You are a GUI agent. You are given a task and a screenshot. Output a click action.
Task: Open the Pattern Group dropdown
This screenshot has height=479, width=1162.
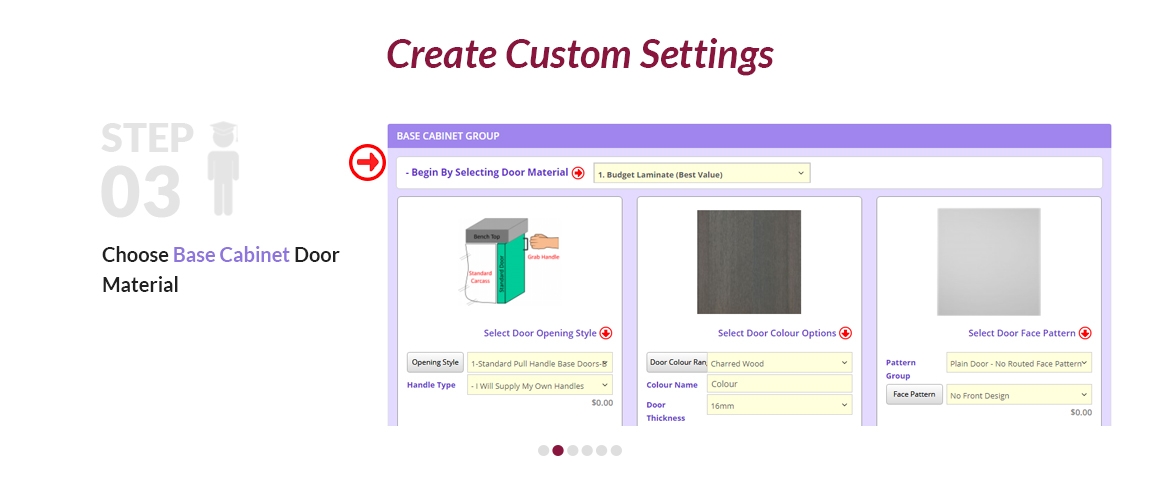coord(1018,363)
